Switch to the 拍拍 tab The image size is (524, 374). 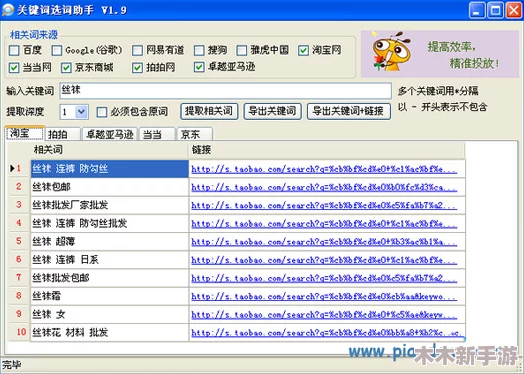(62, 134)
